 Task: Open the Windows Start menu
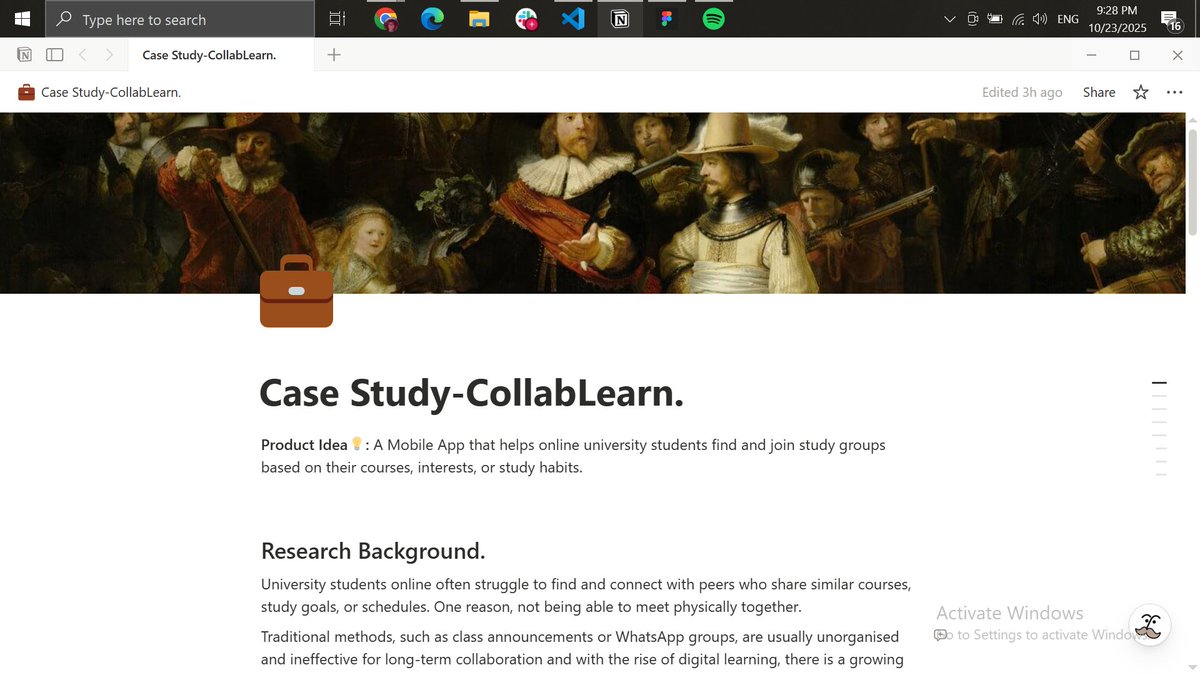pos(22,18)
